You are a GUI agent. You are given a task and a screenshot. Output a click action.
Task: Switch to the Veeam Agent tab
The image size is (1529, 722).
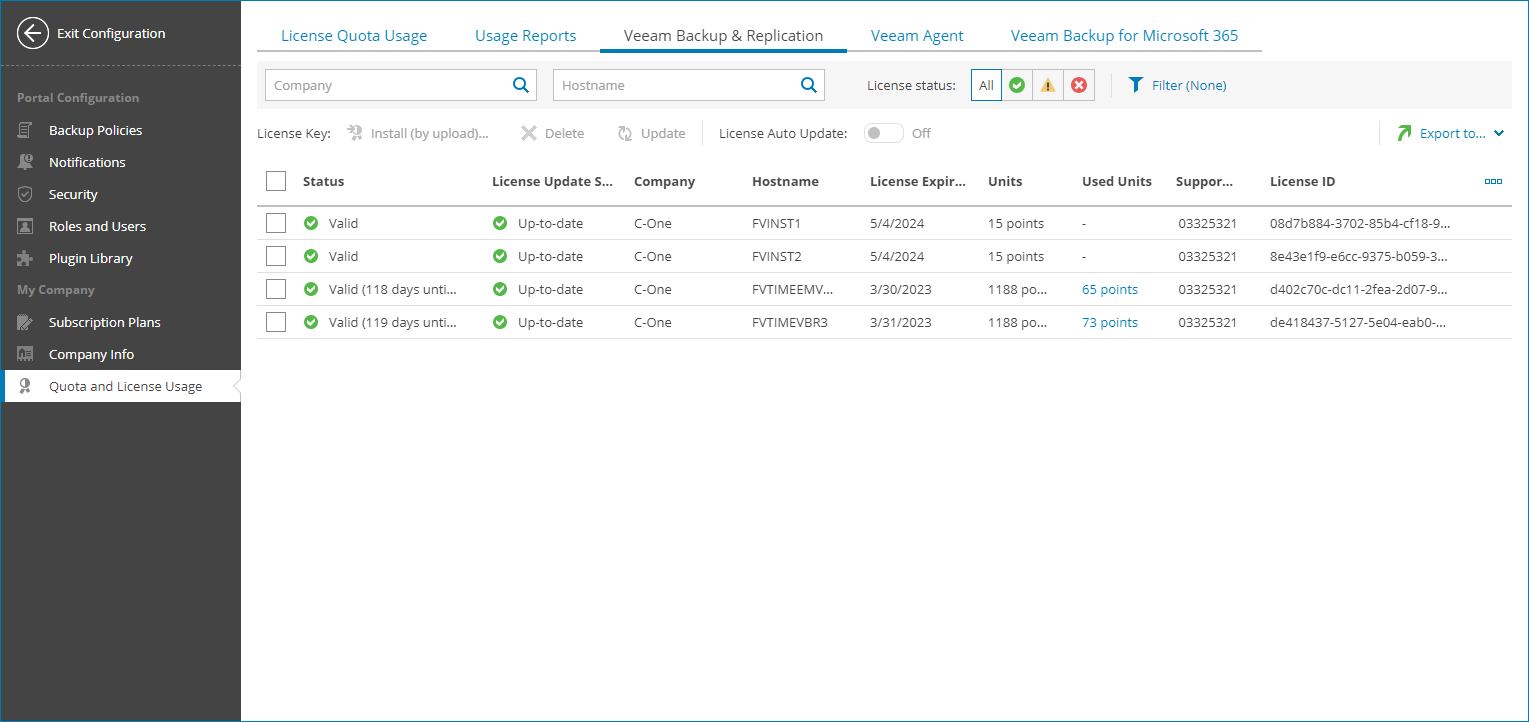(x=916, y=35)
